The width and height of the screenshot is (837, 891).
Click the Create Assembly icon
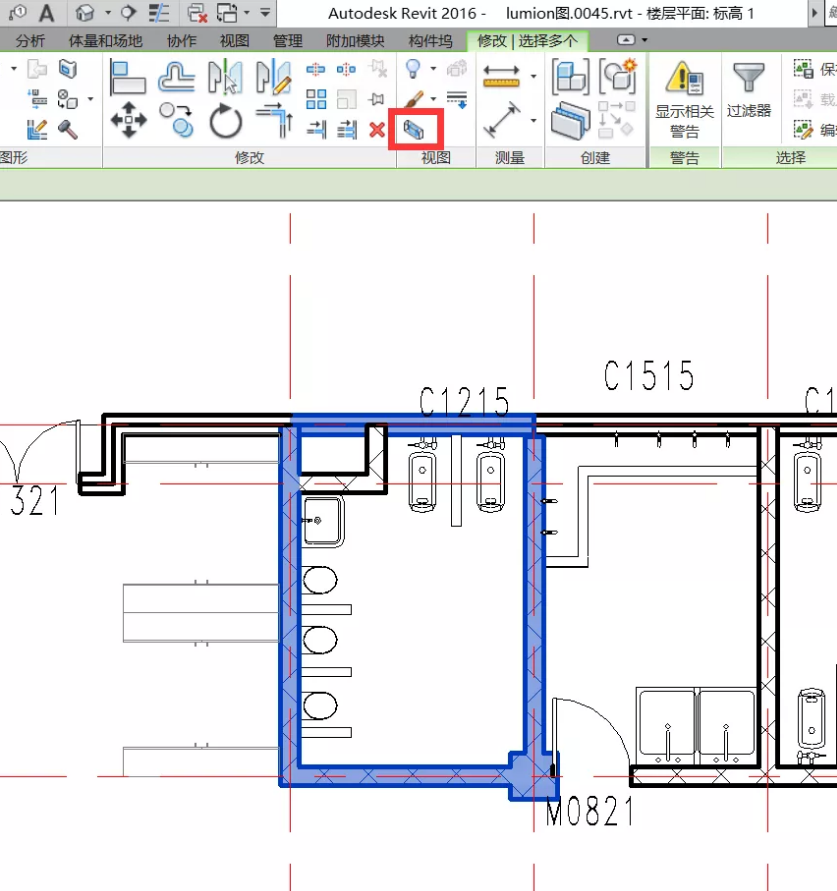[571, 77]
